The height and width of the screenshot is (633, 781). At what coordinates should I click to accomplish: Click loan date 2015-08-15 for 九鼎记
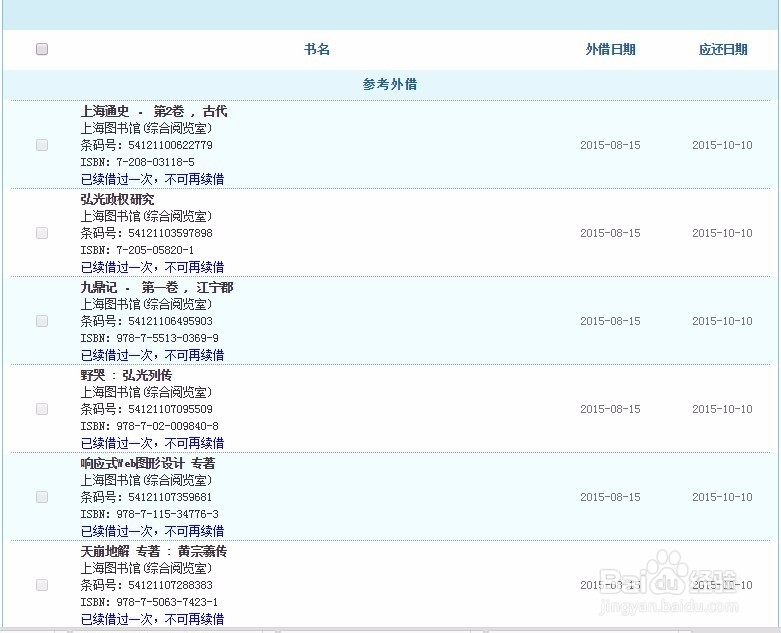tap(610, 321)
